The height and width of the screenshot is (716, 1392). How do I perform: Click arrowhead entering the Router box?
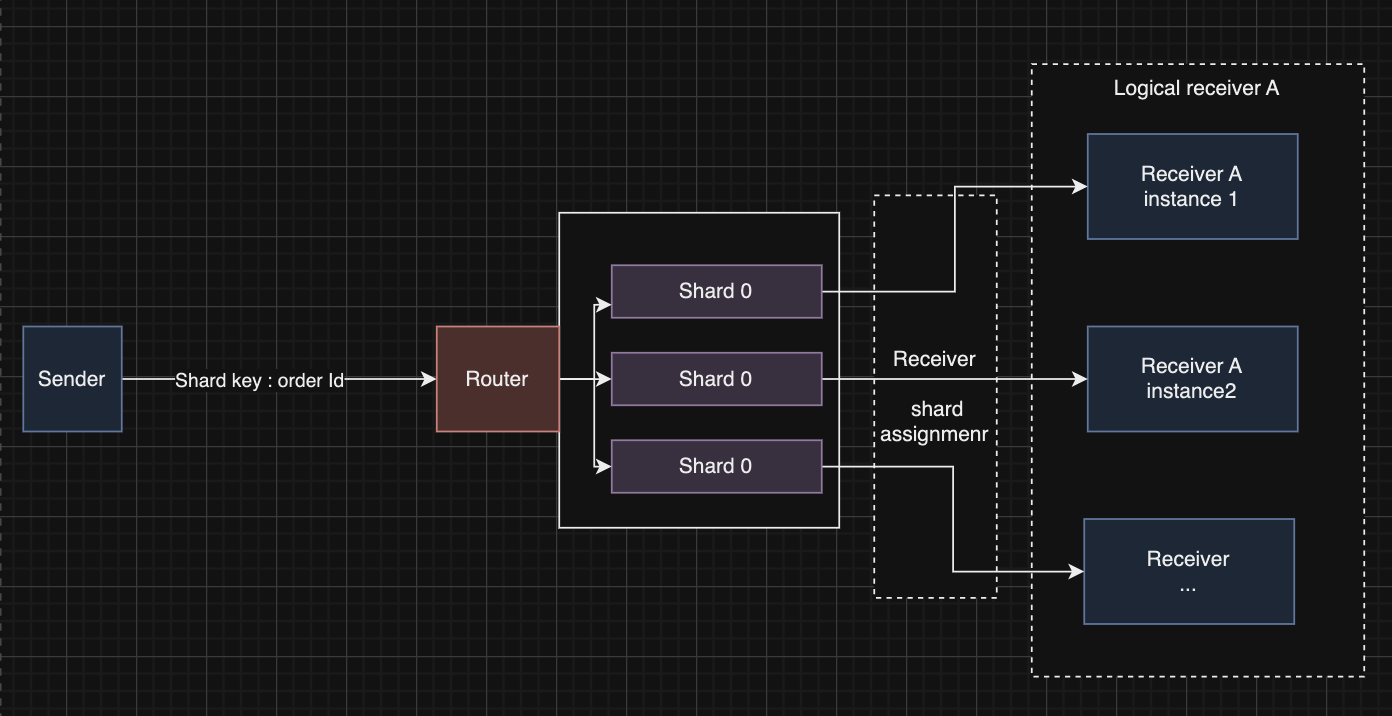point(429,379)
